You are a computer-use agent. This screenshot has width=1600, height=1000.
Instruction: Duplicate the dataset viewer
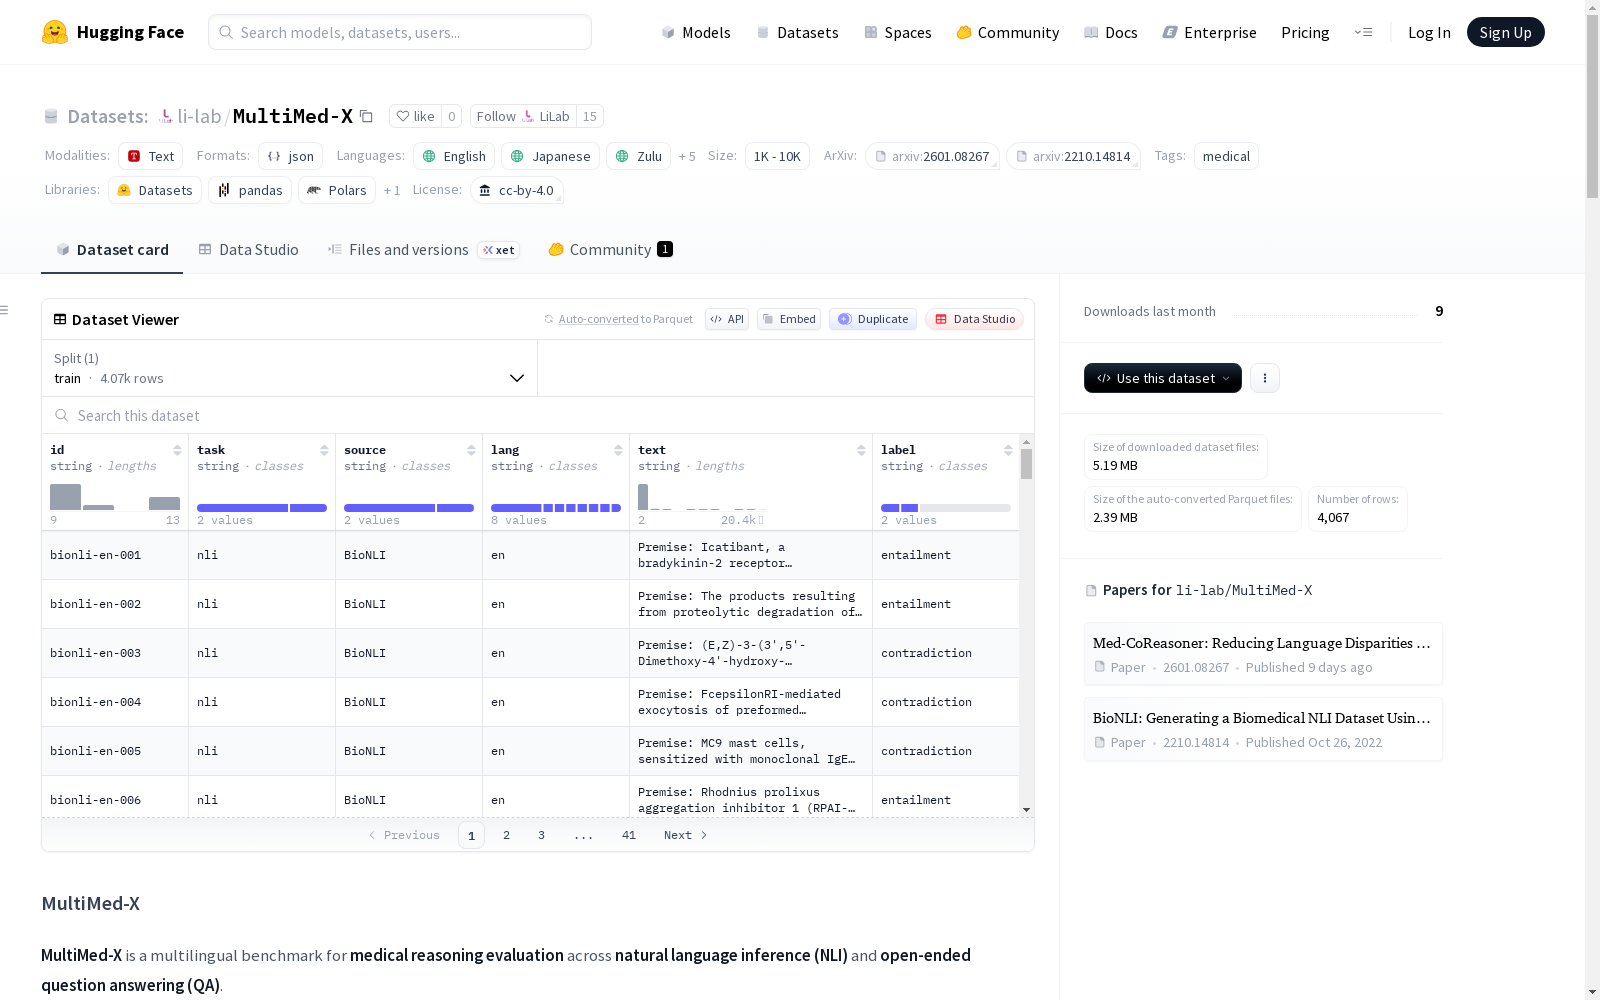[x=873, y=319]
